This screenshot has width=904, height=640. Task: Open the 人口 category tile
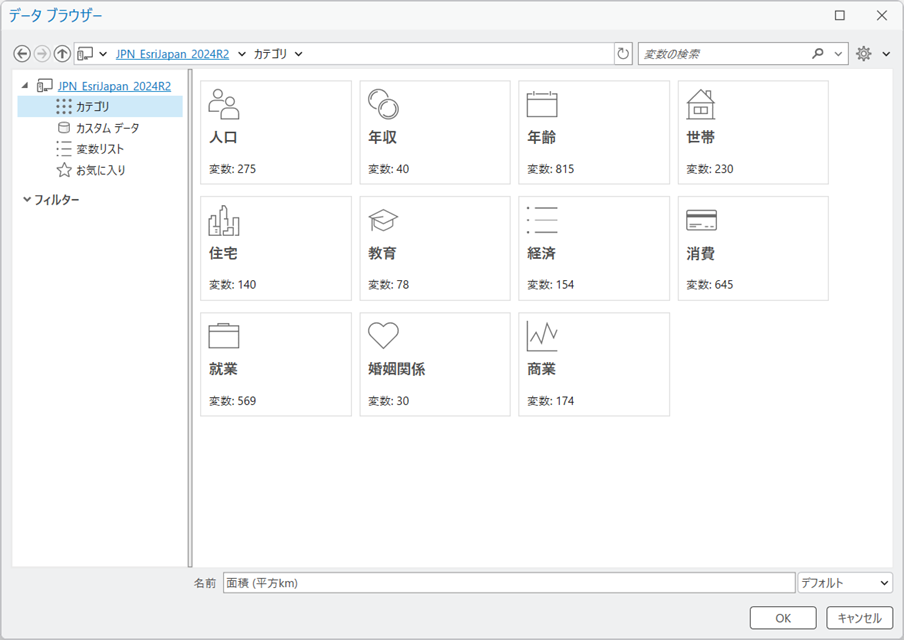[x=276, y=132]
